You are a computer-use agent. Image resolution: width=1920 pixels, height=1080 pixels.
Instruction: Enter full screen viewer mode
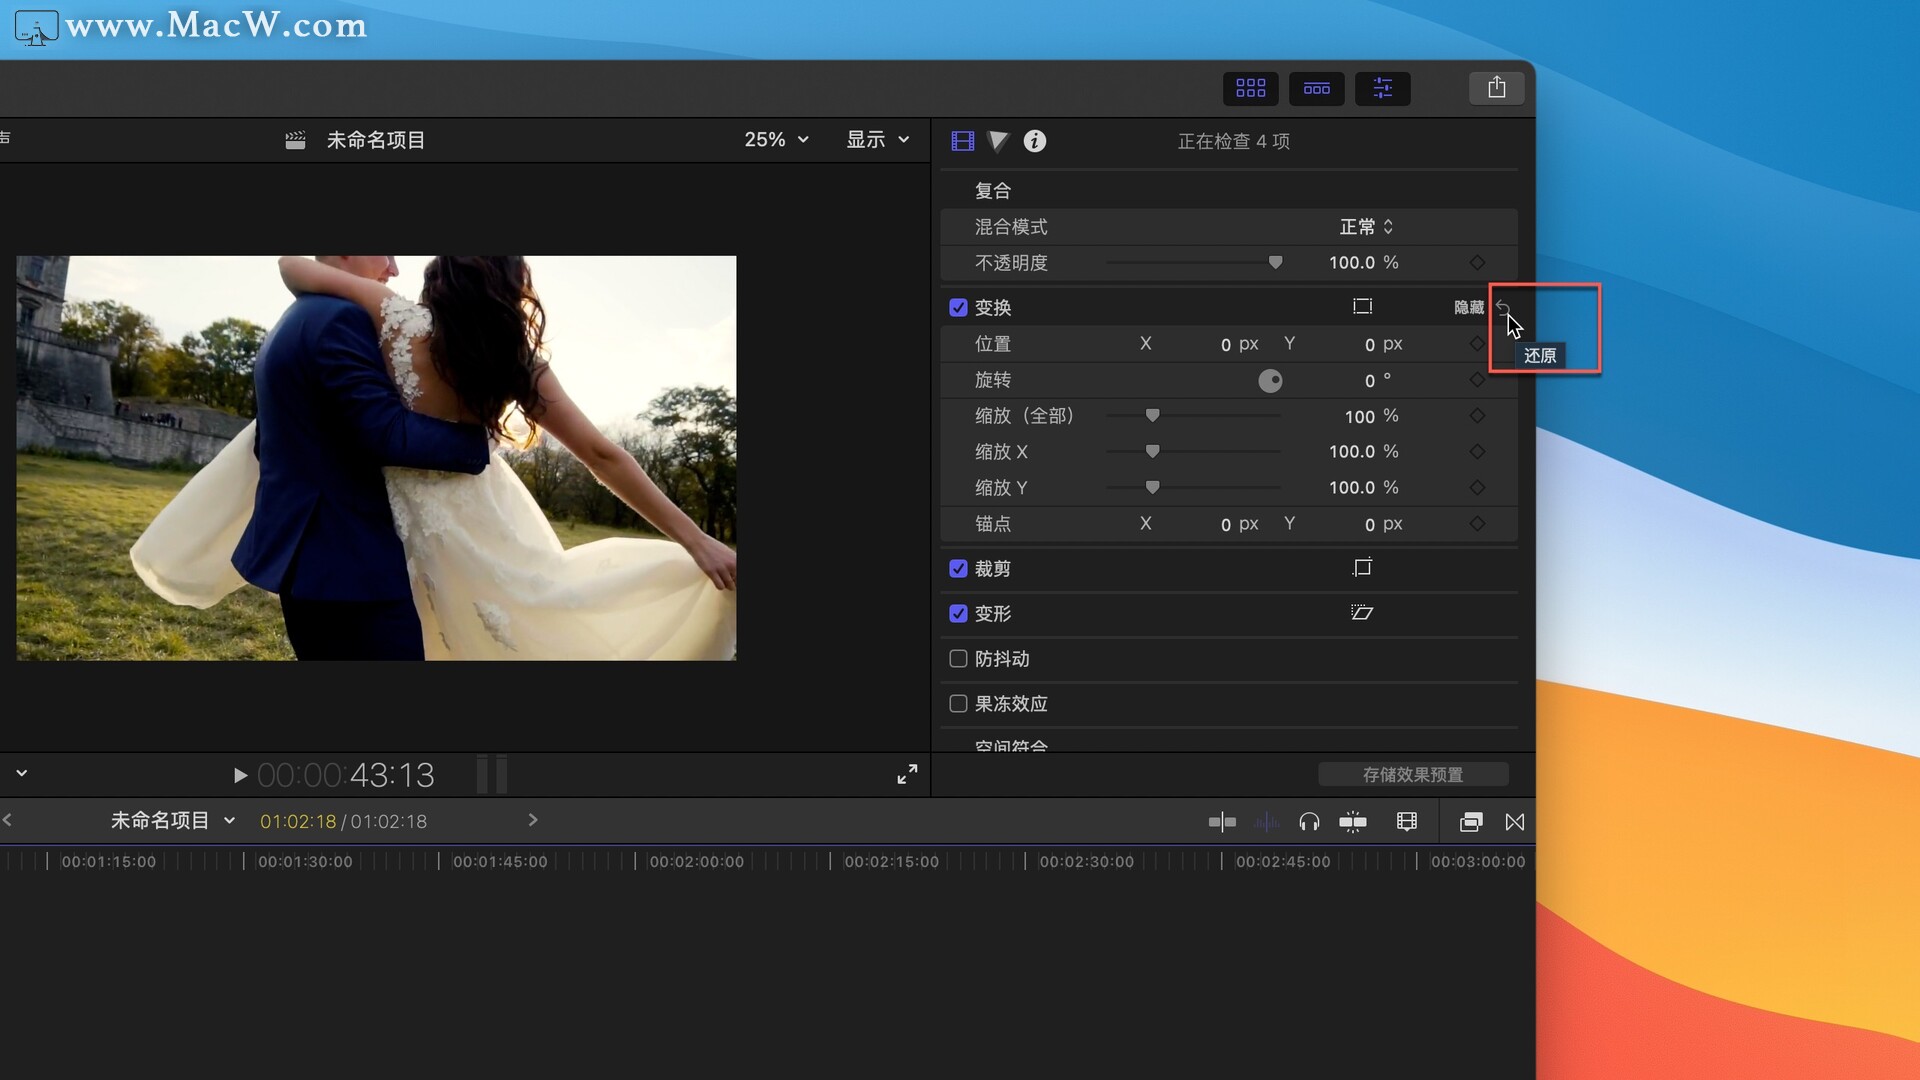coord(907,774)
